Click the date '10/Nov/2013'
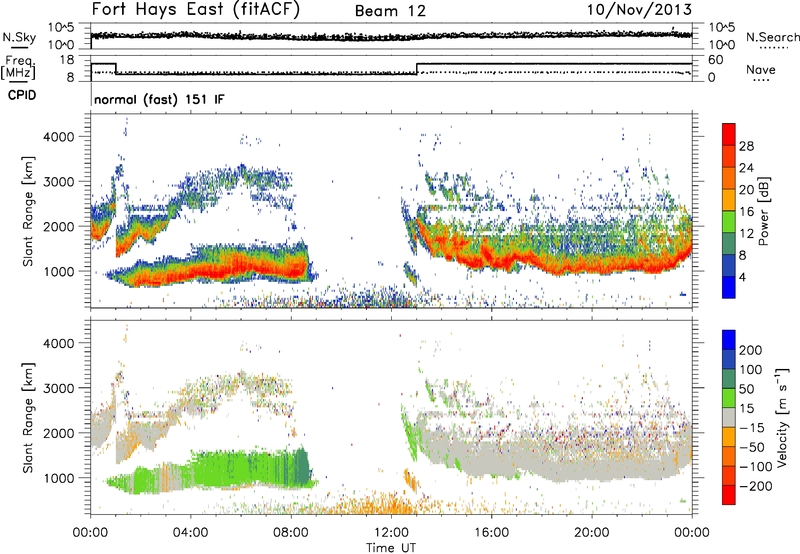800x554 pixels. click(639, 9)
